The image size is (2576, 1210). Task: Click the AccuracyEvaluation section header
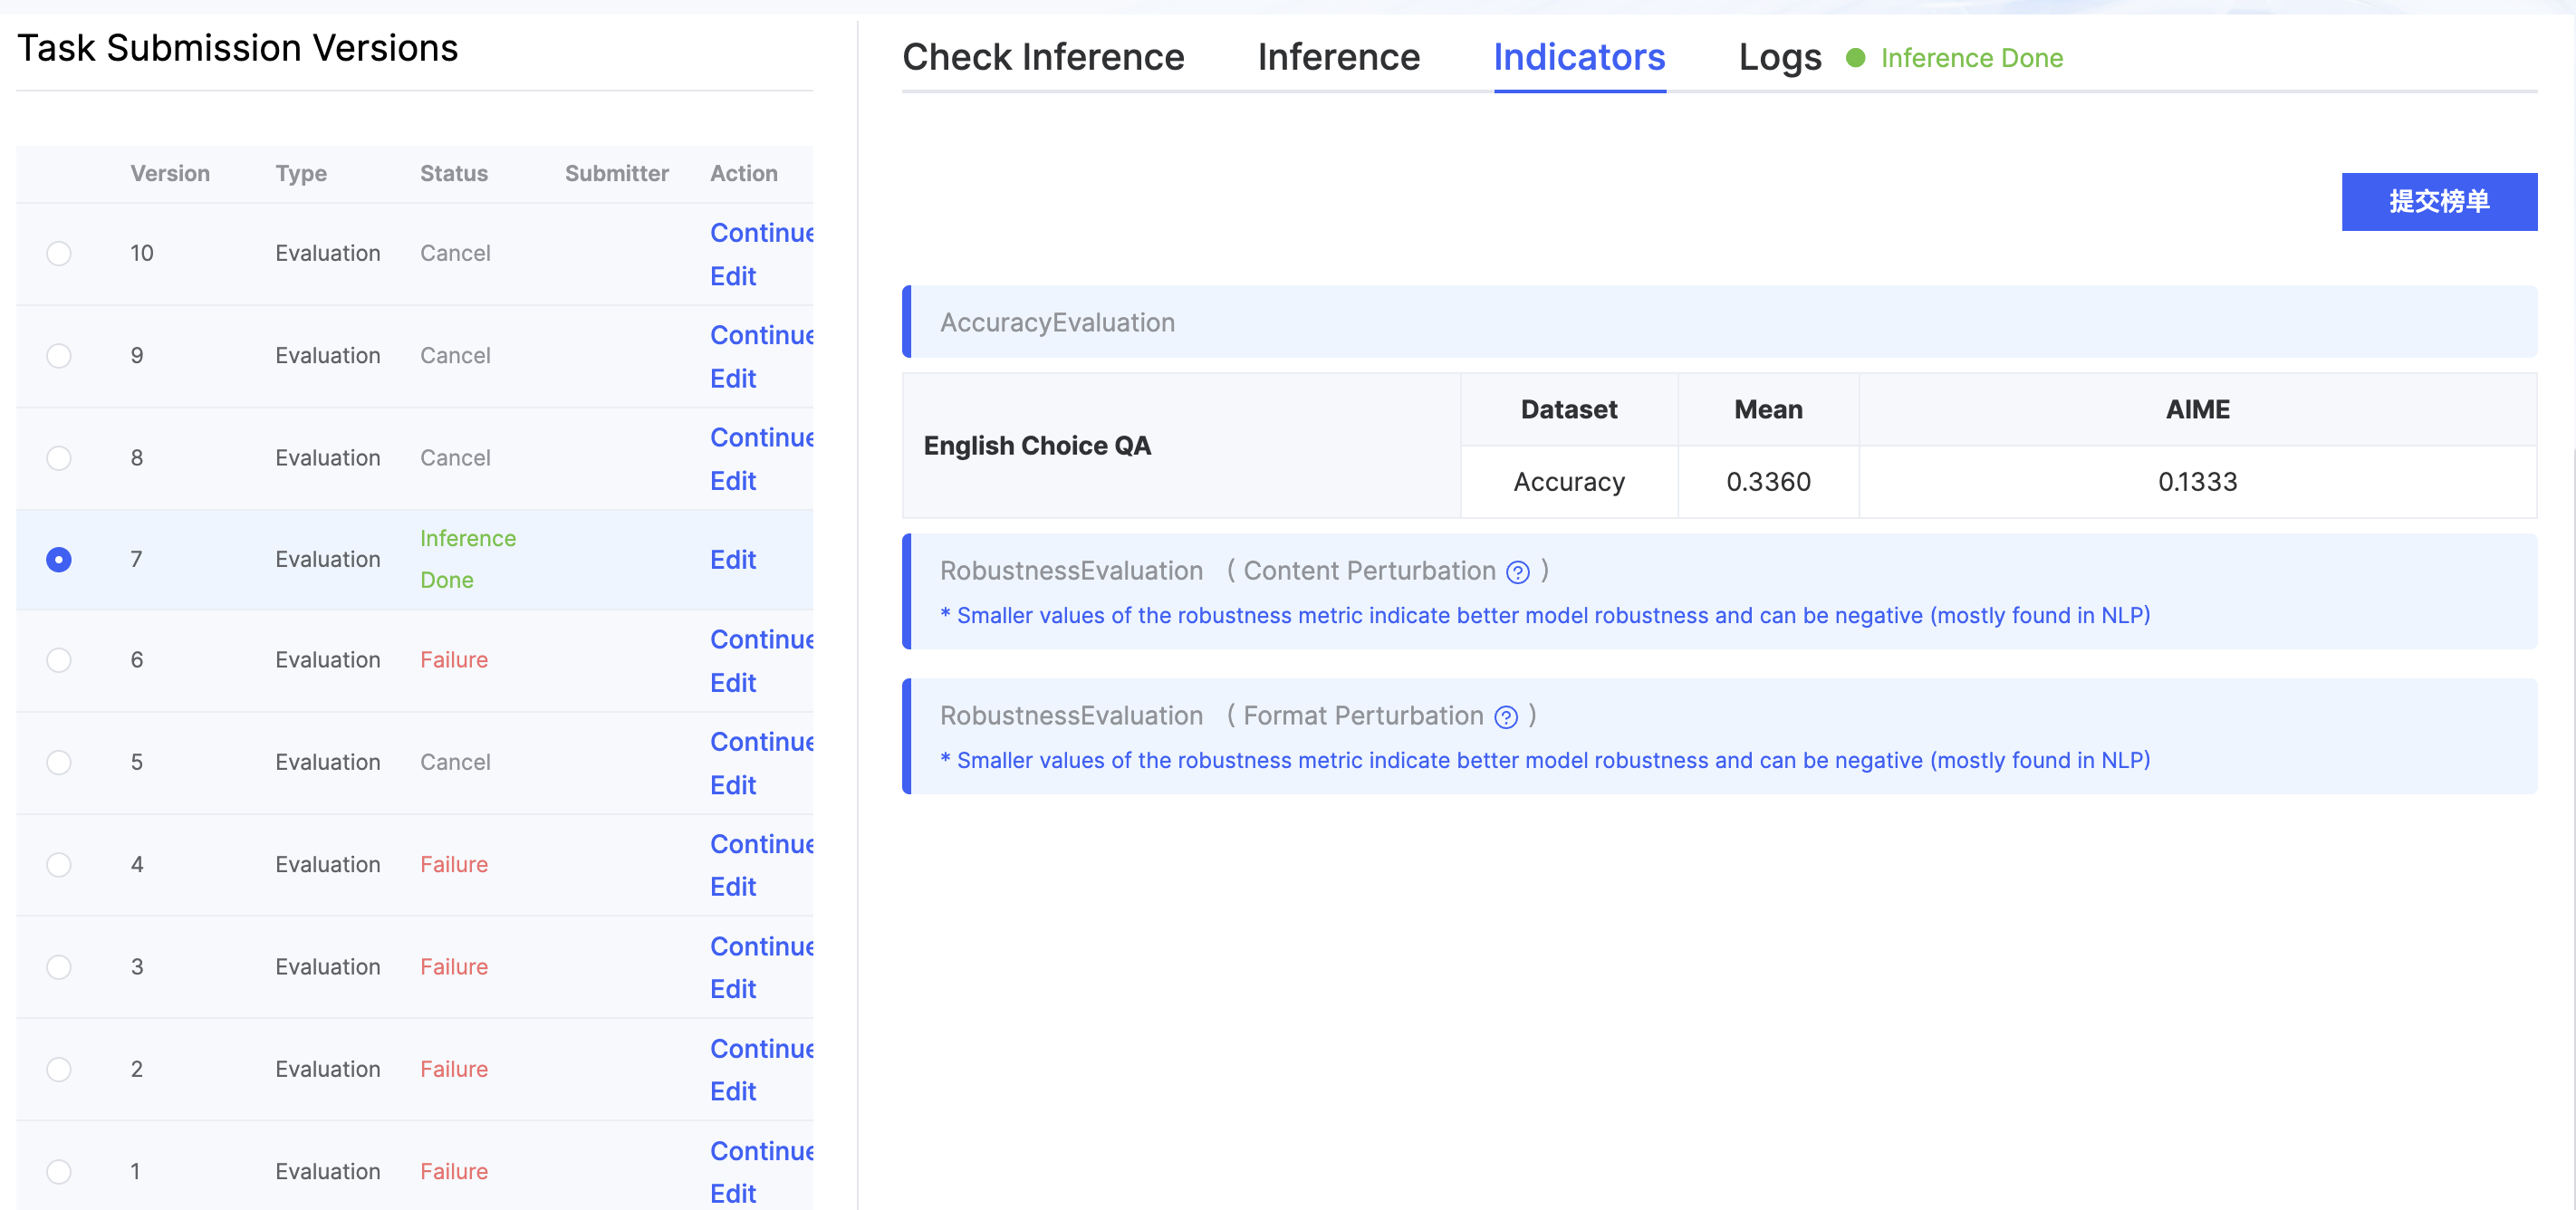(x=1056, y=322)
